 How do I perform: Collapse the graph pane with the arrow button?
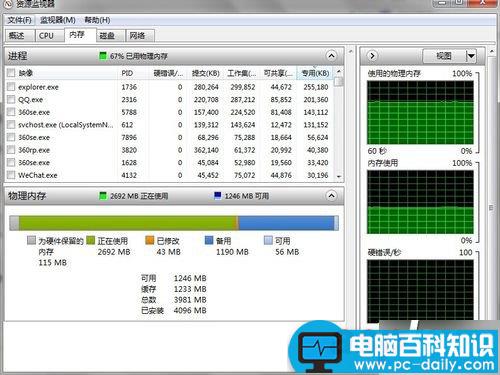pyautogui.click(x=372, y=56)
